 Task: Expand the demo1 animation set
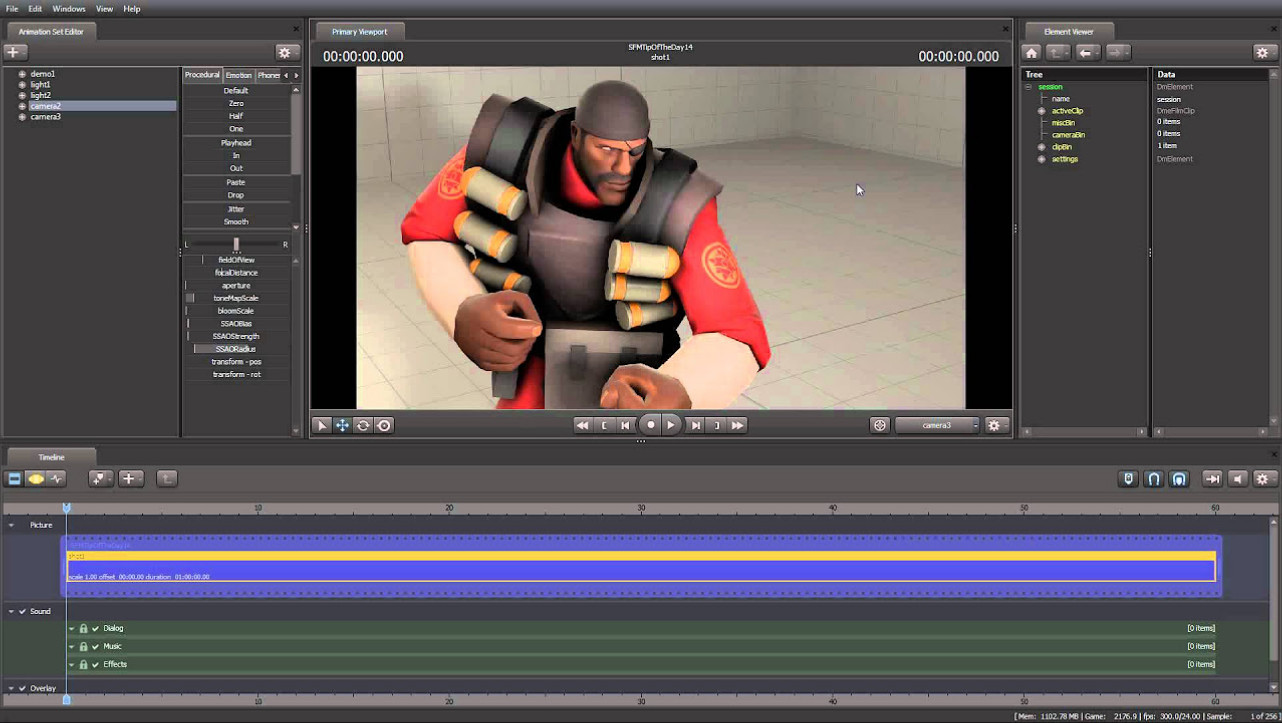point(22,74)
